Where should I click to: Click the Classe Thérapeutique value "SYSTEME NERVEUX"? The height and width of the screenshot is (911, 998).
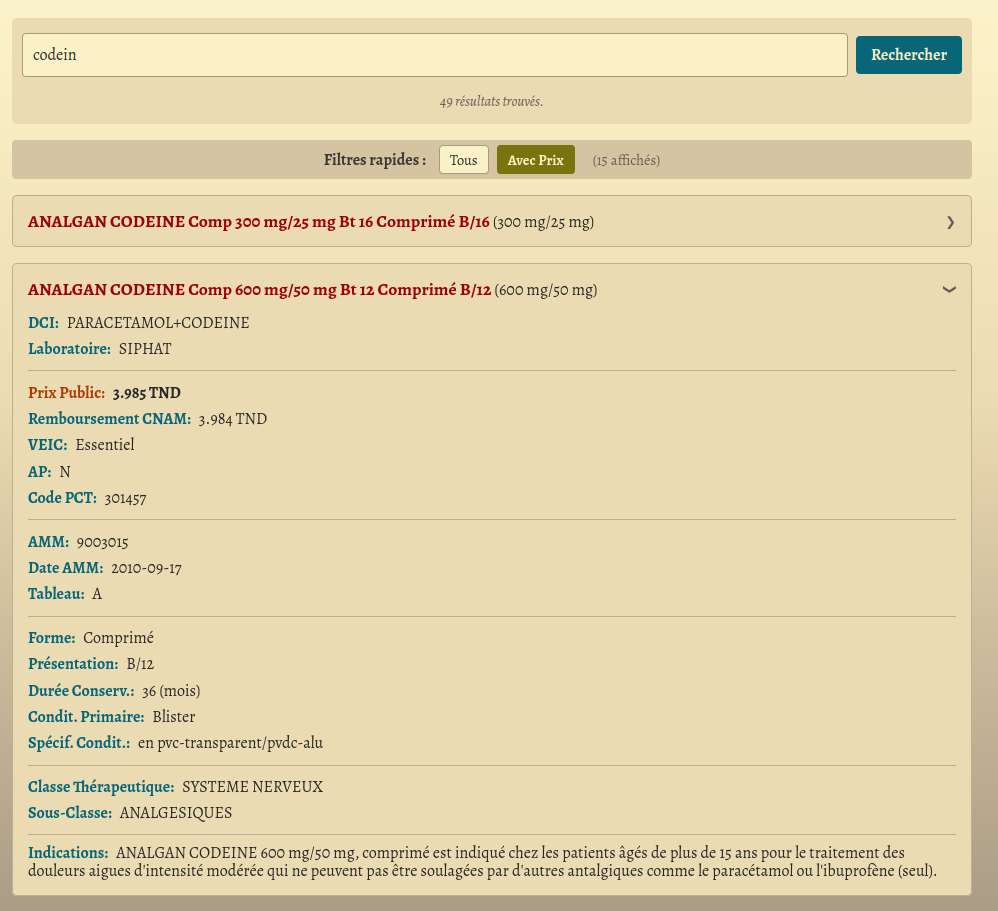253,787
